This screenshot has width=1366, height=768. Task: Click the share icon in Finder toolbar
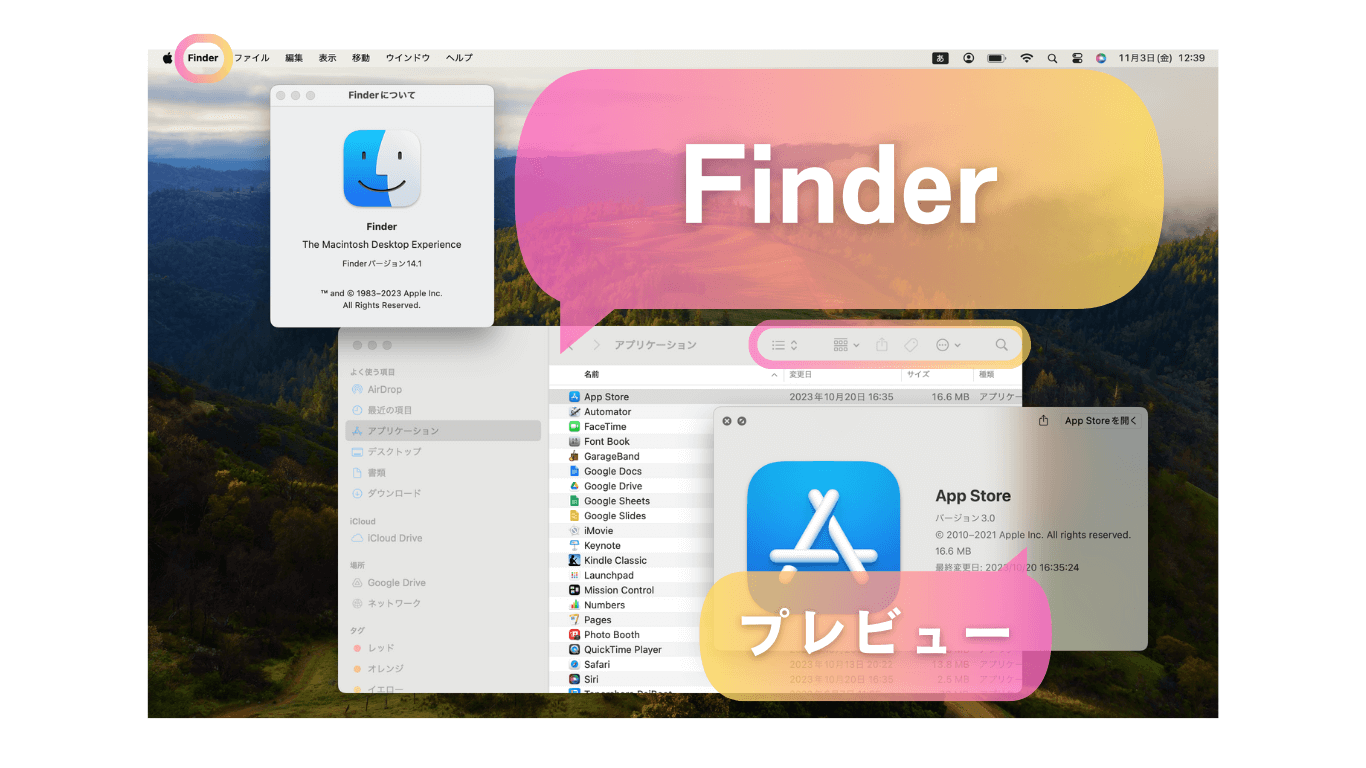[x=882, y=345]
